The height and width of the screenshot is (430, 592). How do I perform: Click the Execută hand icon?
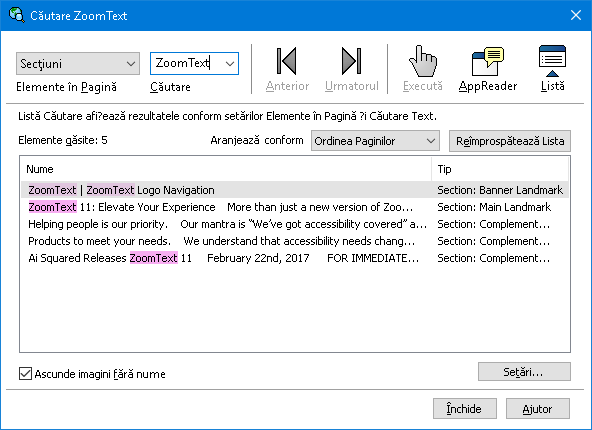pos(423,61)
